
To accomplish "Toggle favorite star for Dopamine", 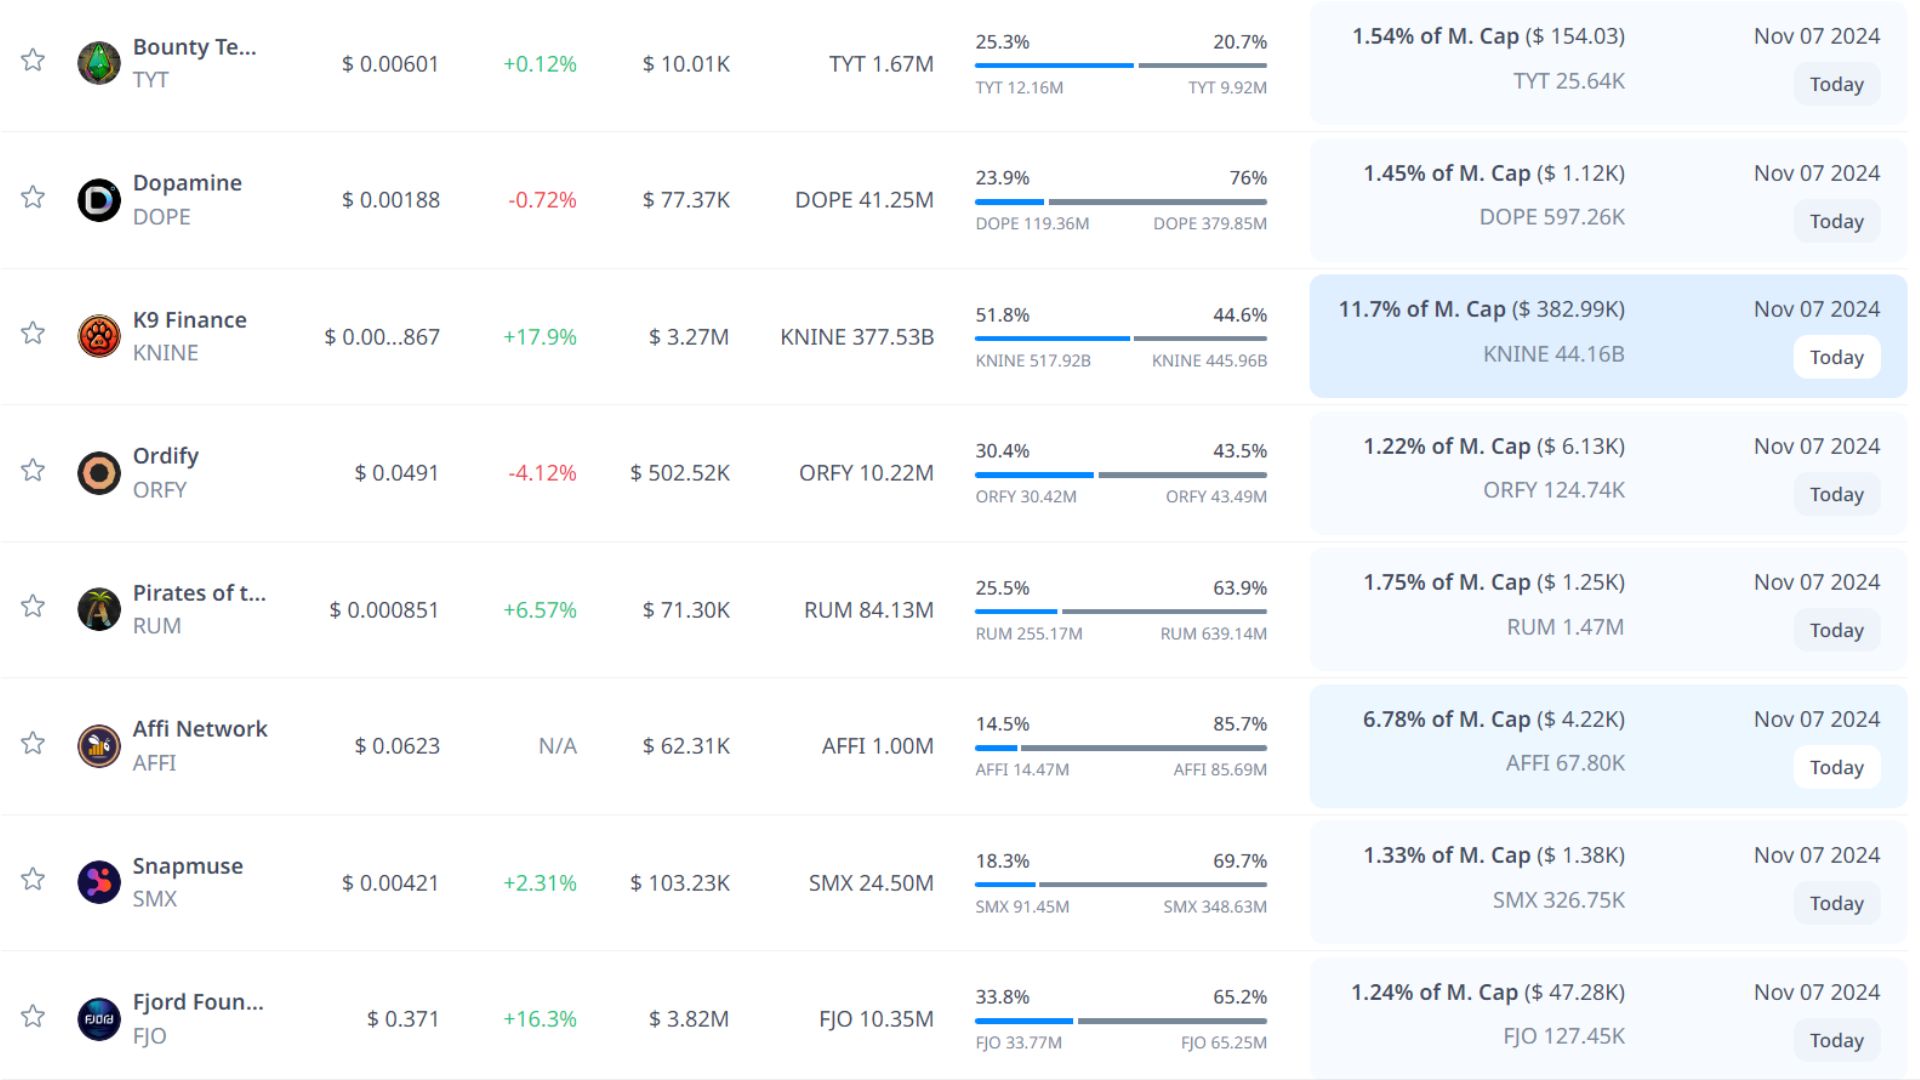I will coord(33,197).
